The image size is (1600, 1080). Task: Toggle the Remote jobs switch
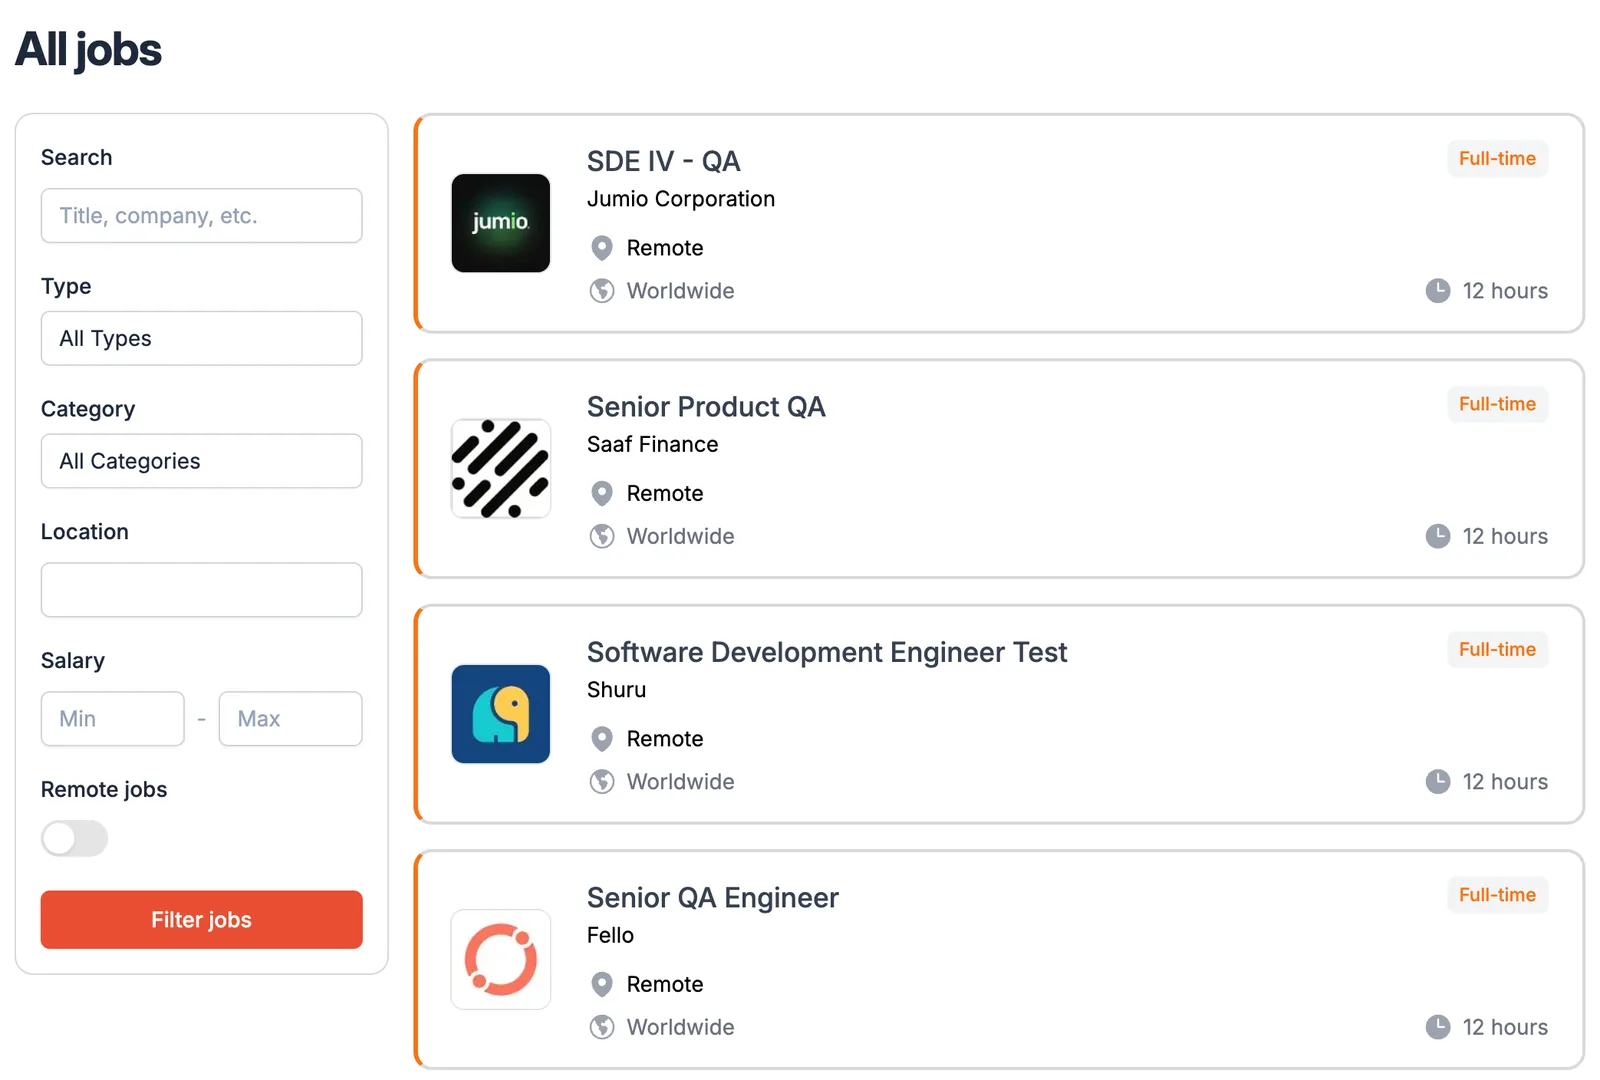pos(74,838)
